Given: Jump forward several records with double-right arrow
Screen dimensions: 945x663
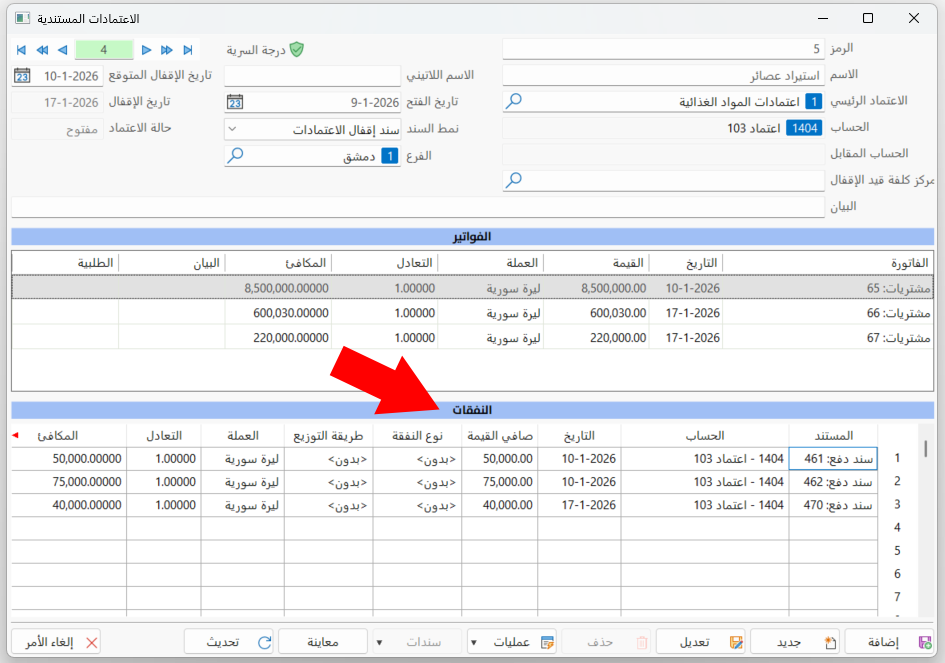Looking at the screenshot, I should tap(167, 50).
